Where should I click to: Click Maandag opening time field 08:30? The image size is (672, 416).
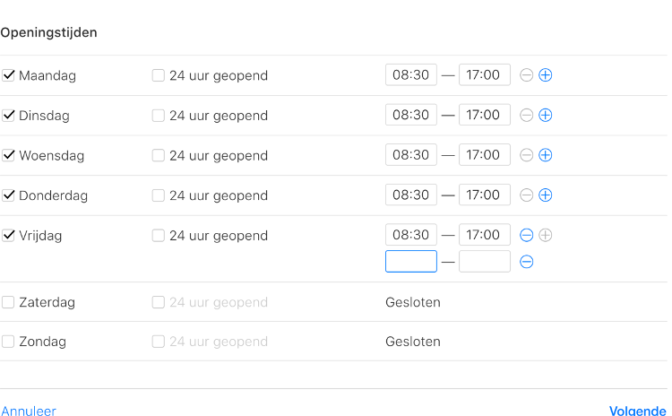pyautogui.click(x=411, y=75)
